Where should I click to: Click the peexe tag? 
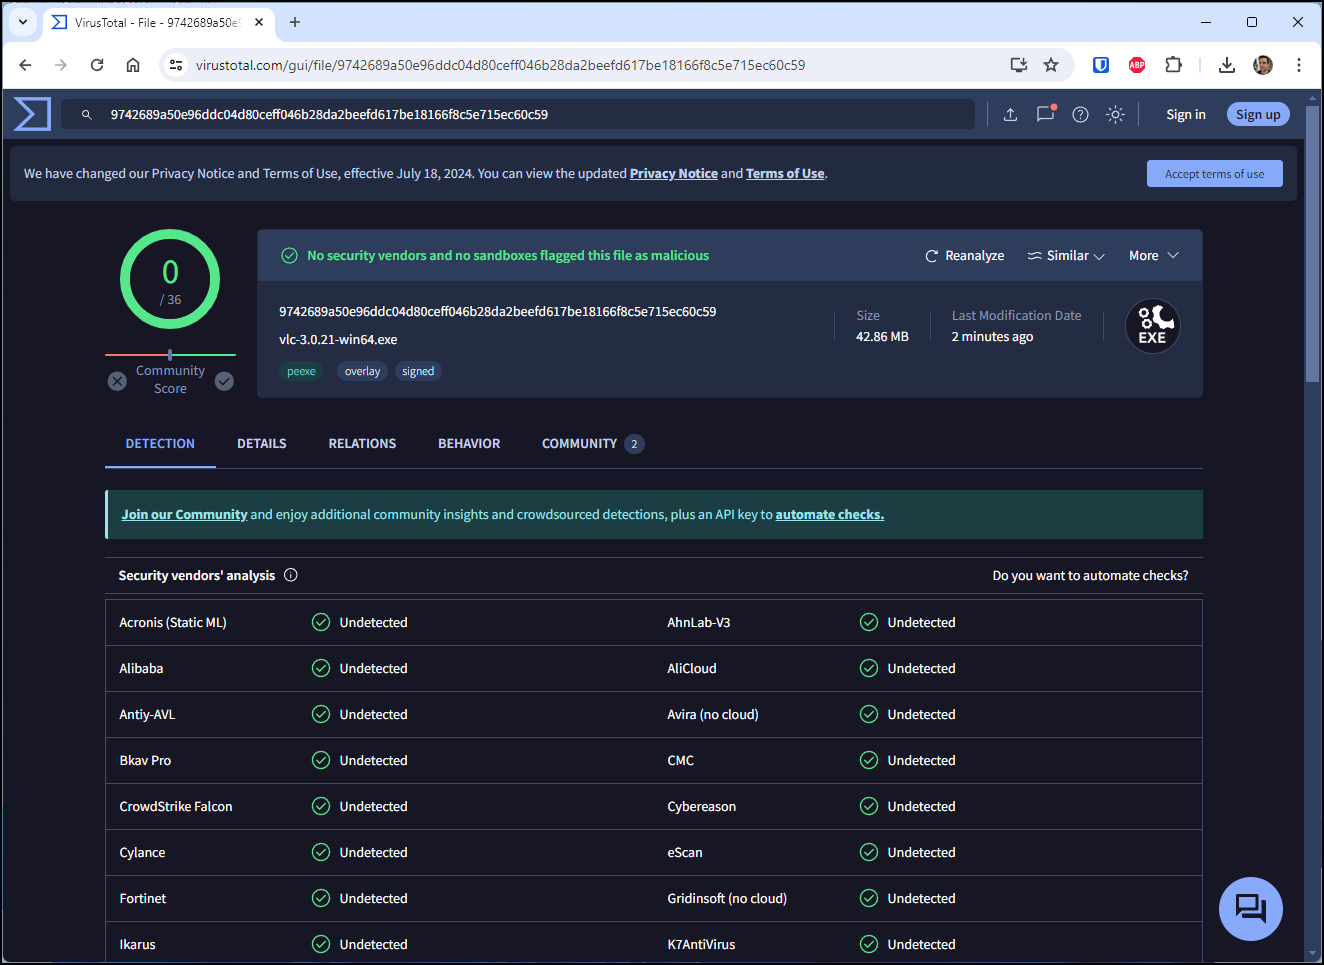[x=301, y=371]
